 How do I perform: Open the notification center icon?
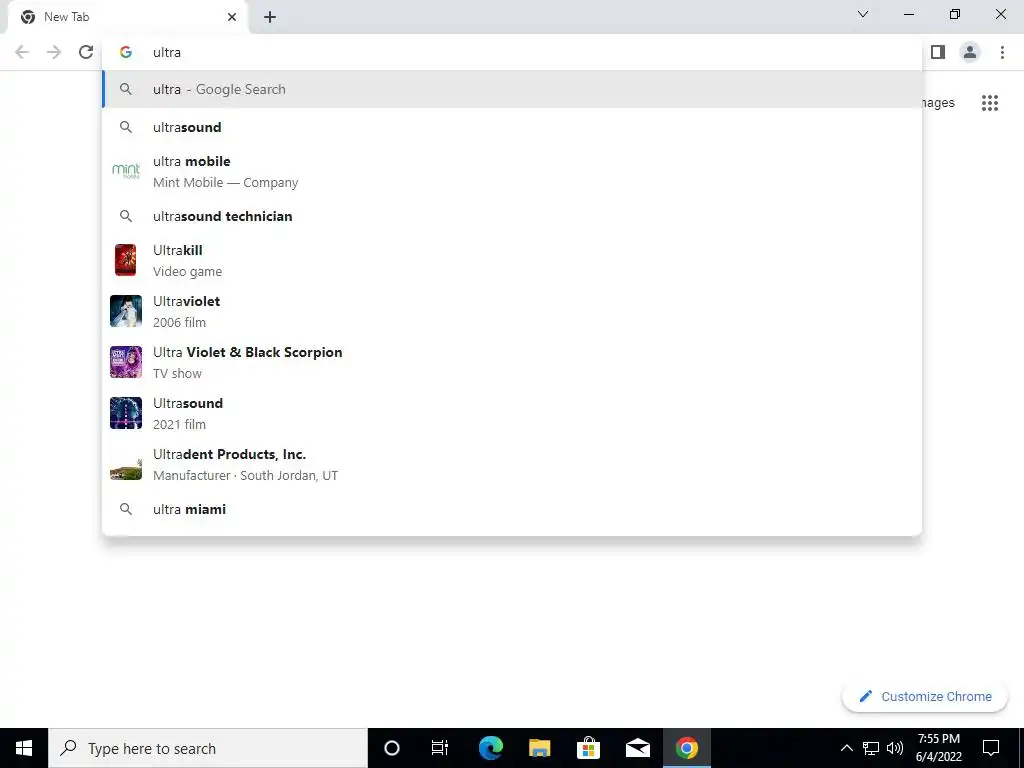coord(991,748)
